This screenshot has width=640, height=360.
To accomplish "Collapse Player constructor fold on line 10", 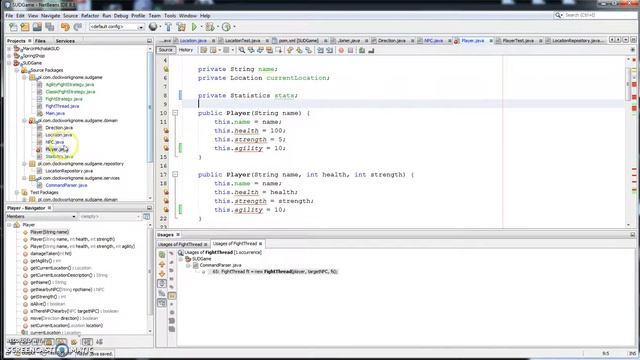I will [x=175, y=113].
